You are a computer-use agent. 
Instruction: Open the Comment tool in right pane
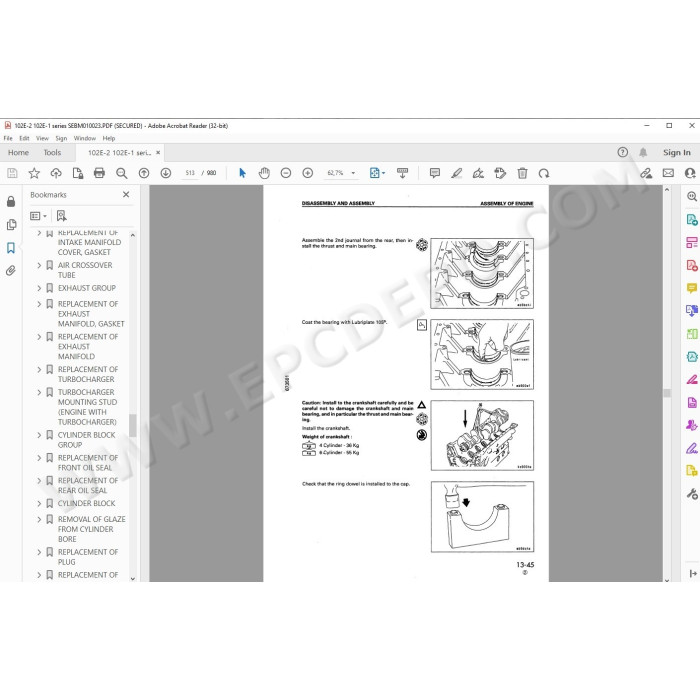(x=692, y=288)
